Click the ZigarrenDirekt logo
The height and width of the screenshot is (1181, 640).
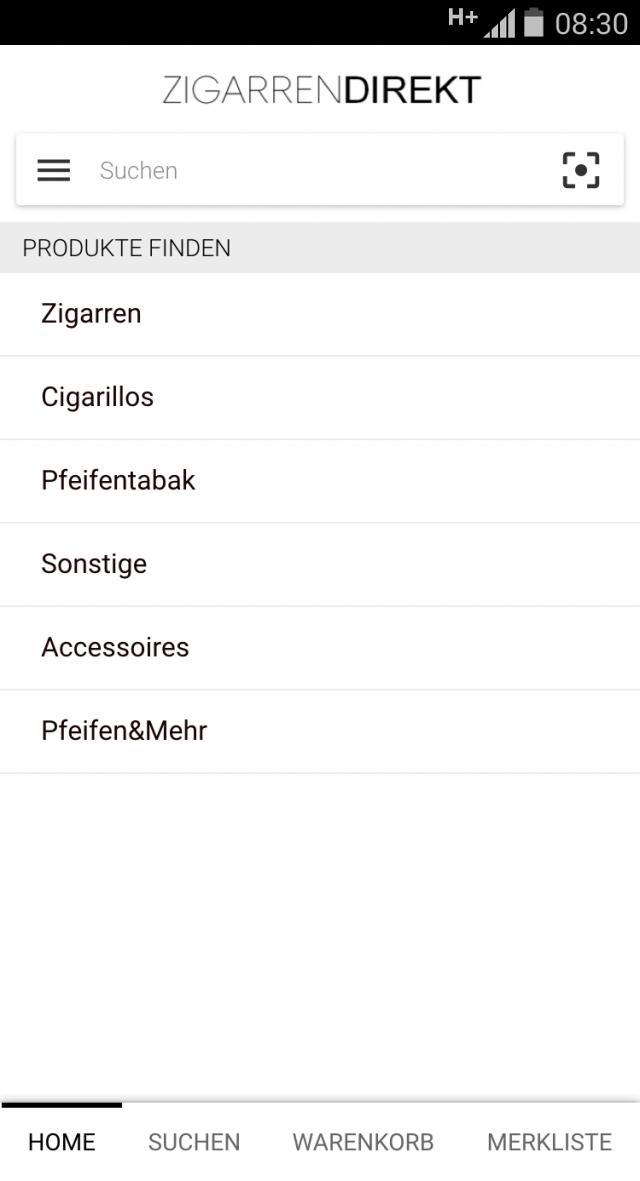coord(321,90)
